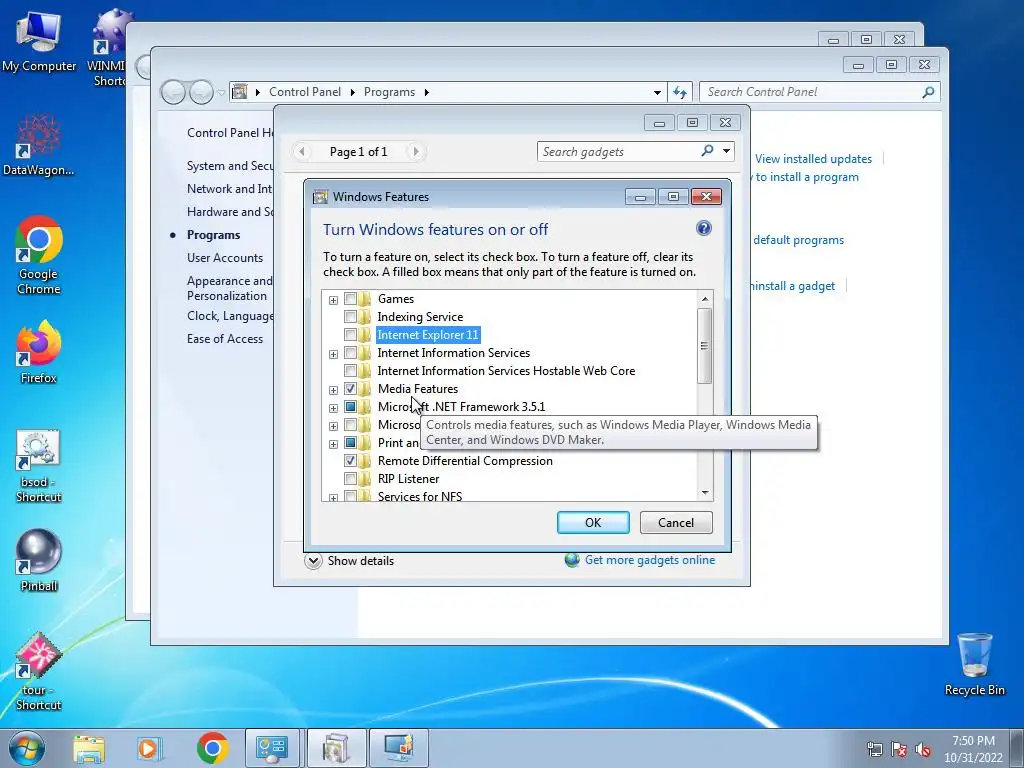Click Get more gadgets online link

[x=650, y=560]
